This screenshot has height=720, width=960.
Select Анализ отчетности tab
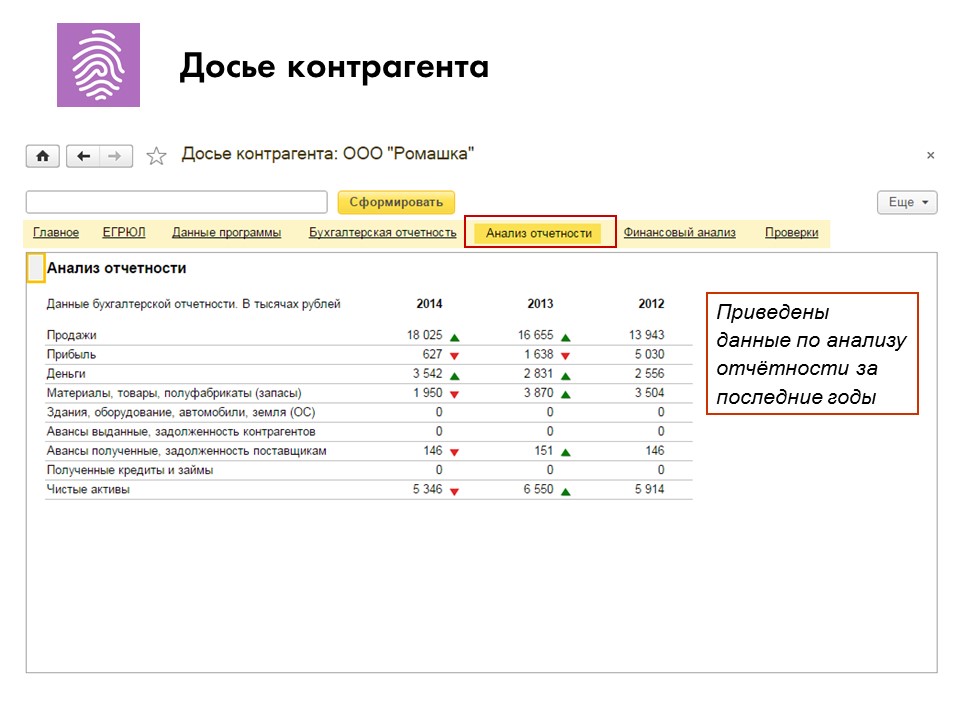point(539,233)
